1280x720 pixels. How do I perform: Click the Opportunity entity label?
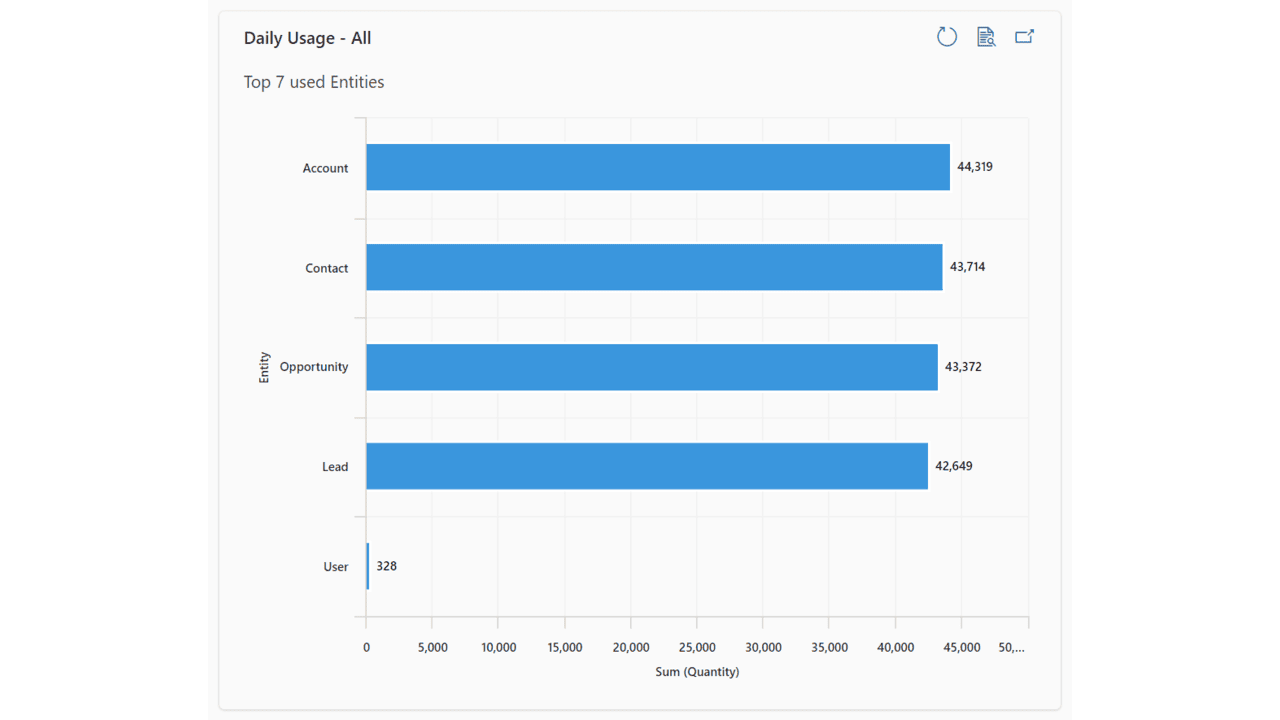click(314, 367)
